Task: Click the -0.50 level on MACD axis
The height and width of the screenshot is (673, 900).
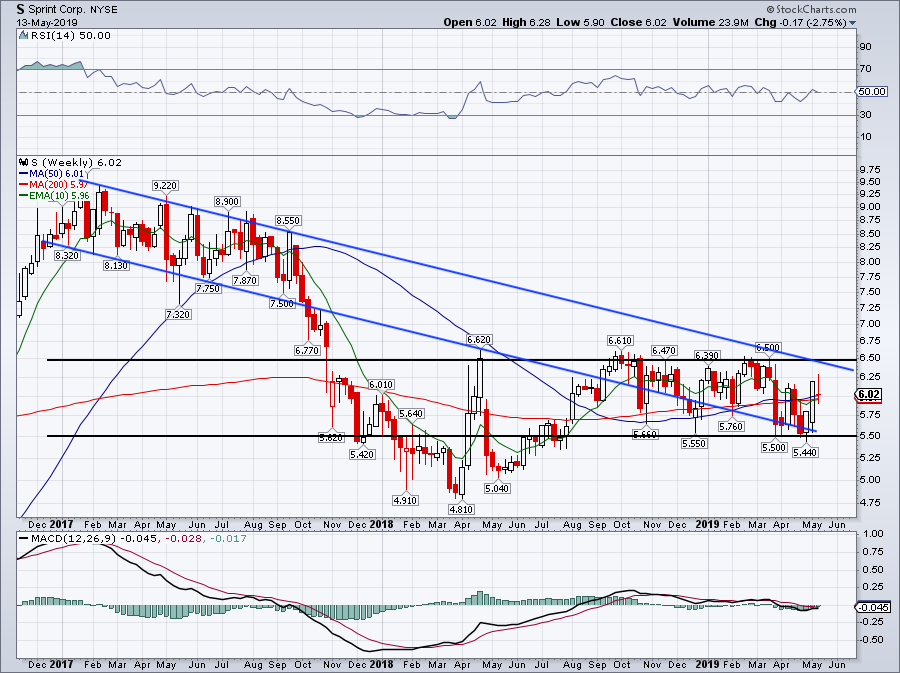Action: pos(872,640)
